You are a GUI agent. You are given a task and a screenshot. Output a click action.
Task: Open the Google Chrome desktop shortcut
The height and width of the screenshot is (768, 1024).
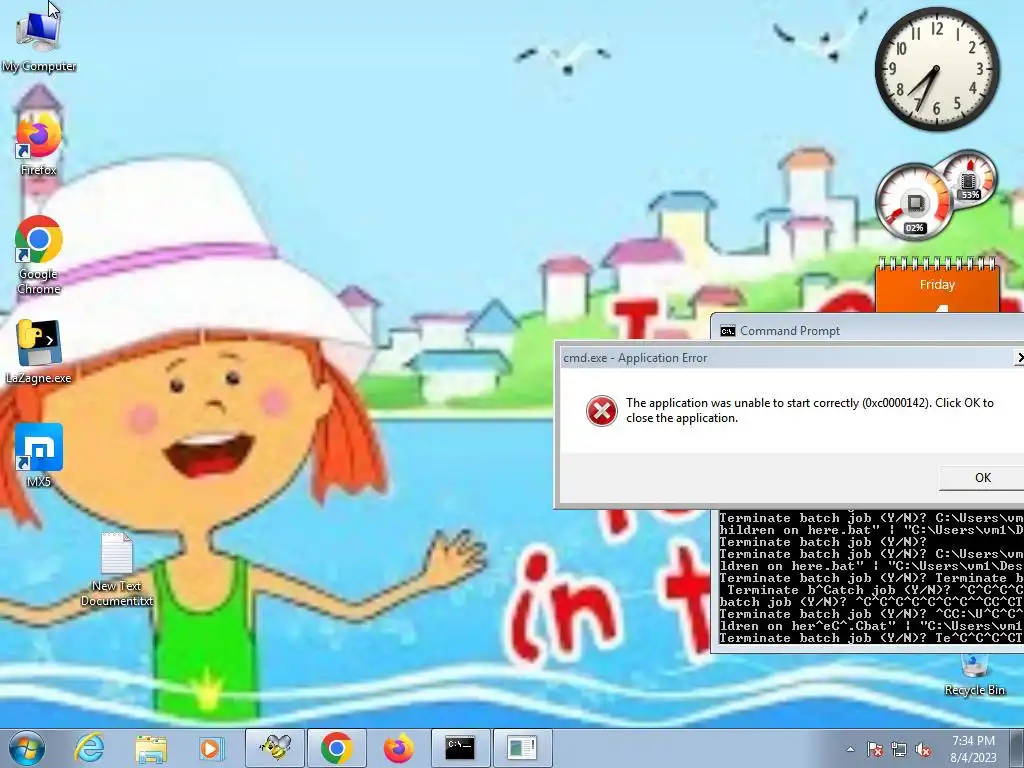click(x=39, y=256)
